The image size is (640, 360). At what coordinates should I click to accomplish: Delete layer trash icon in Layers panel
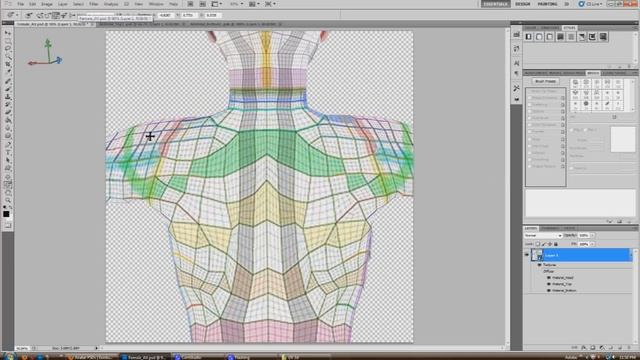click(629, 347)
